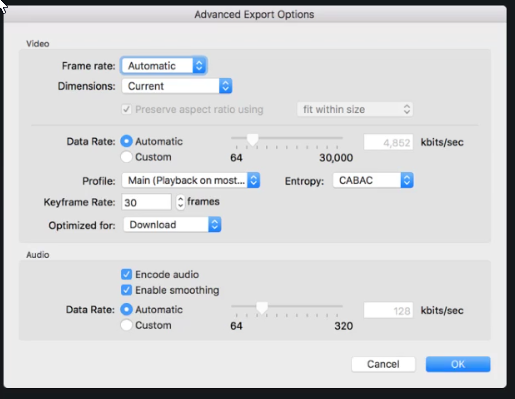515x399 pixels.
Task: Click the Advanced Export Options title text
Action: coord(254,14)
